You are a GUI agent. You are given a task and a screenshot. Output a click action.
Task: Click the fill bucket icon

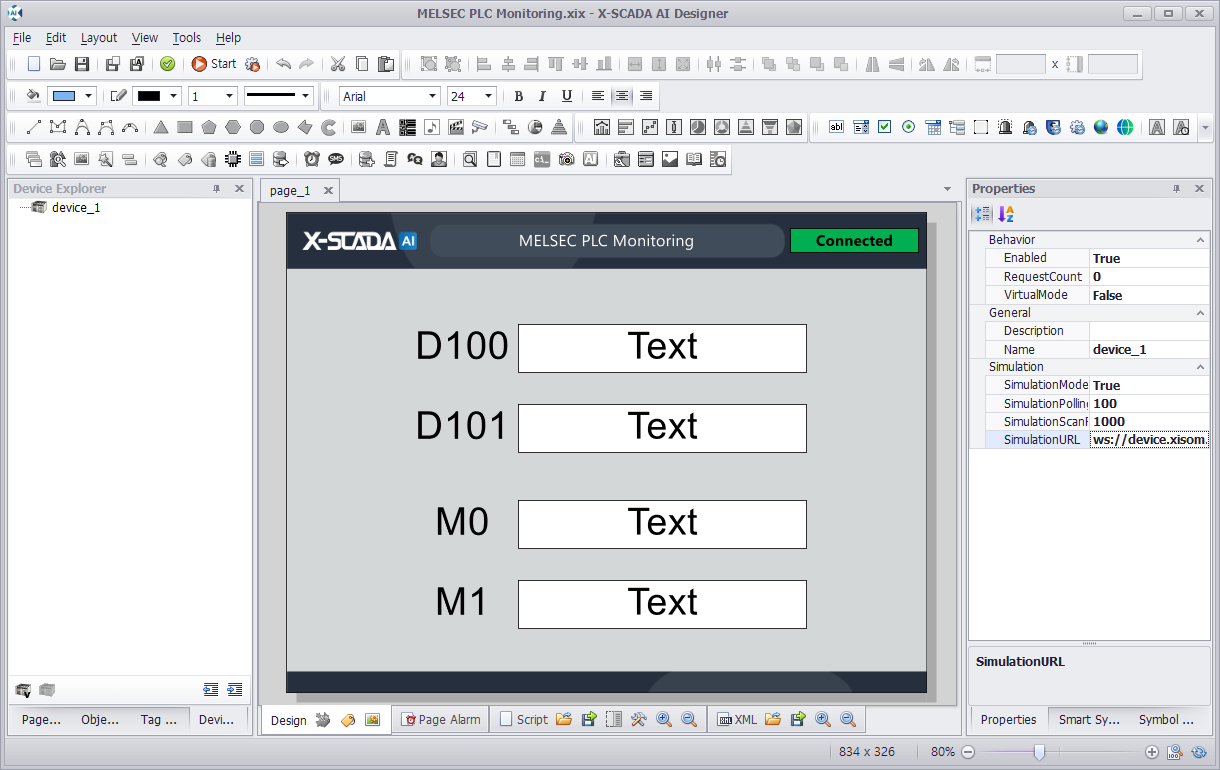point(33,96)
